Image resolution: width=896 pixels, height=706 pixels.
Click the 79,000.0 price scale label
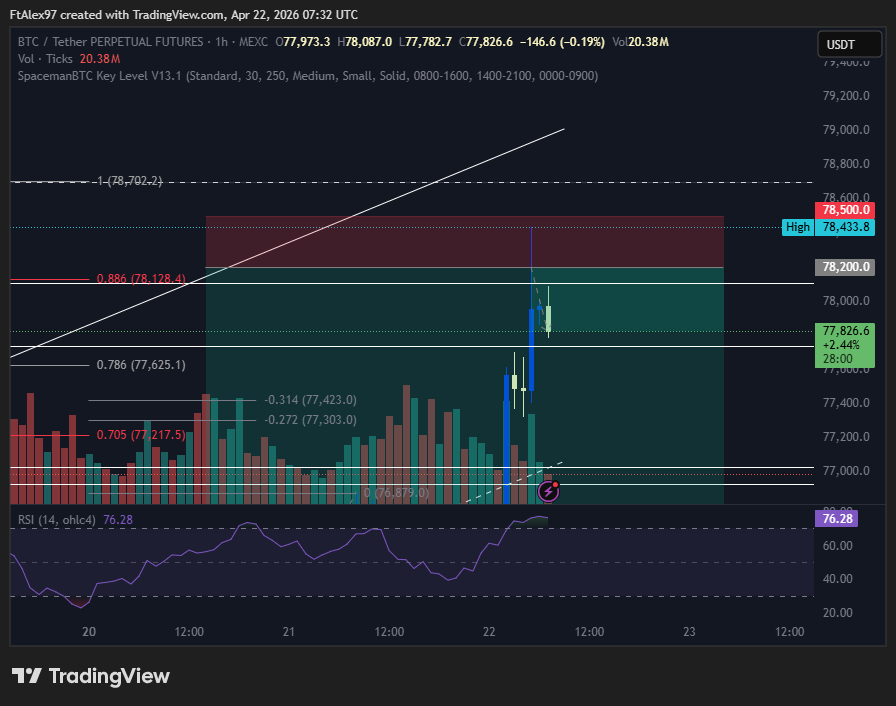[x=846, y=130]
